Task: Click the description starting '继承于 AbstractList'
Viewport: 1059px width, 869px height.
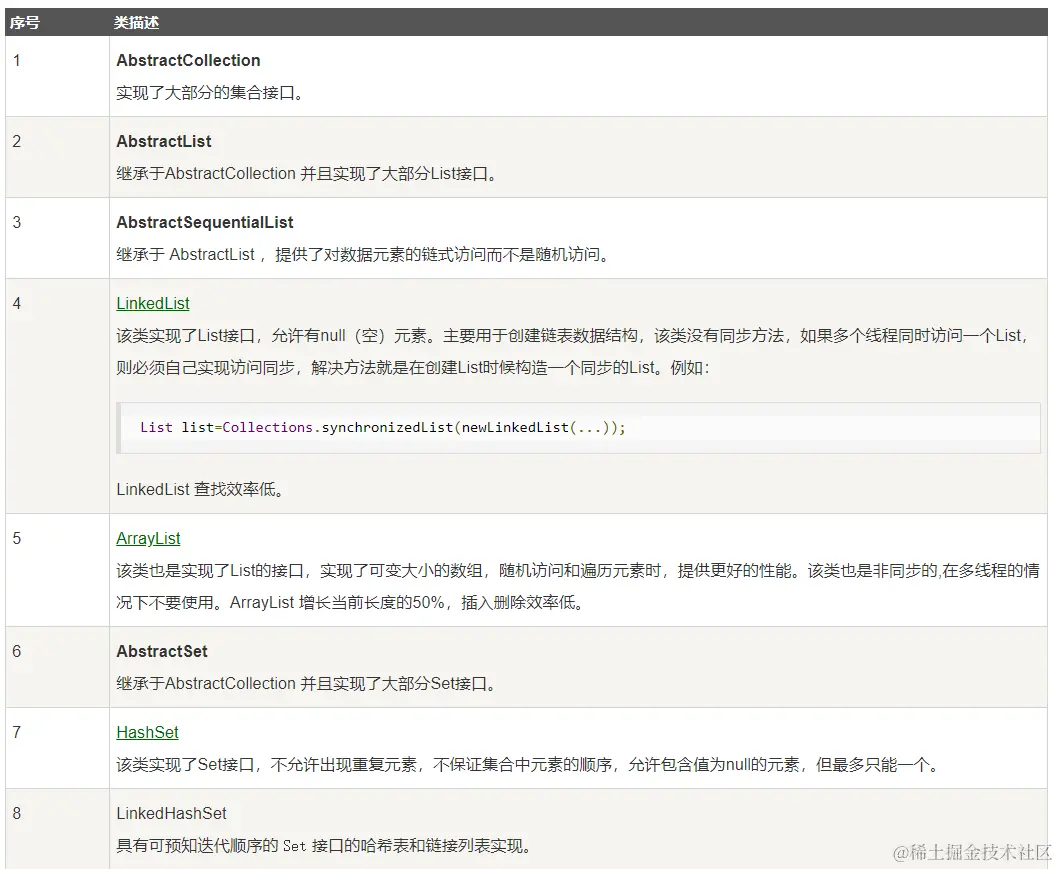Action: 363,255
